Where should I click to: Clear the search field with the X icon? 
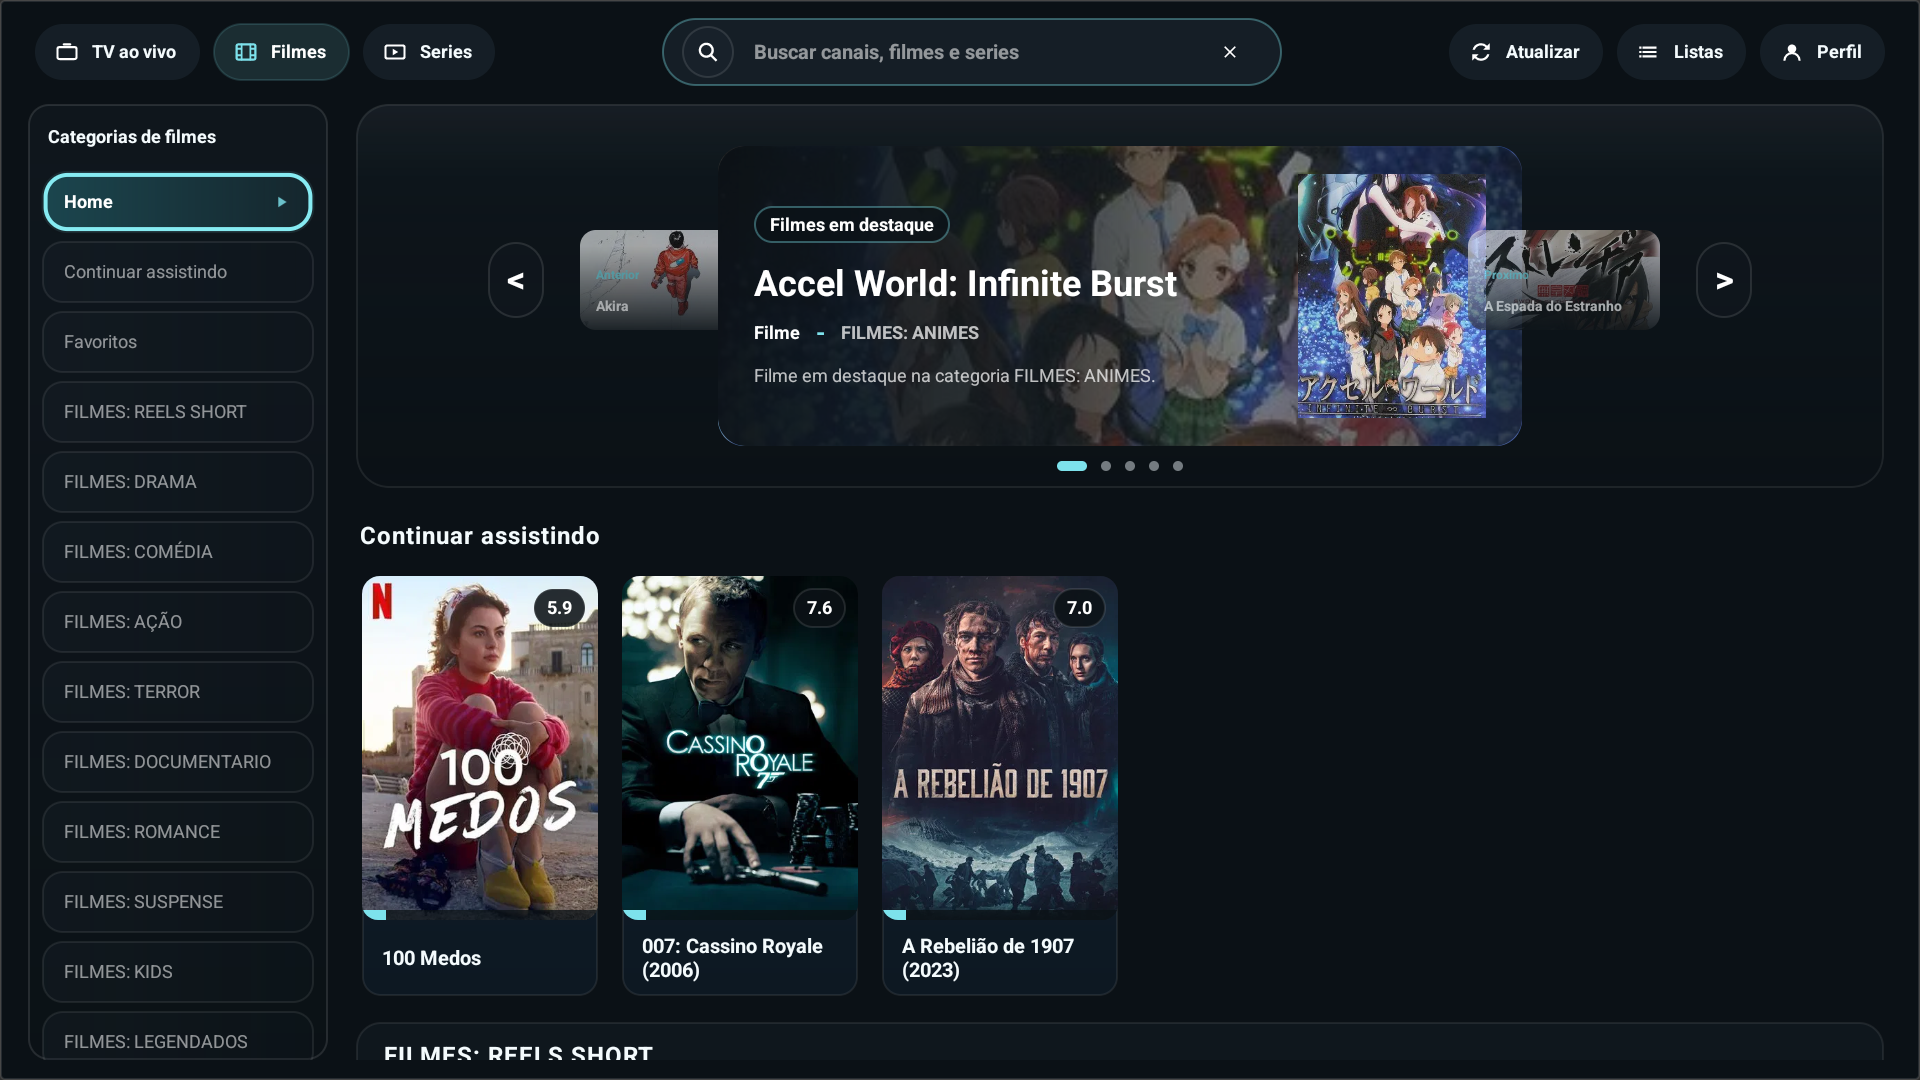coord(1230,52)
